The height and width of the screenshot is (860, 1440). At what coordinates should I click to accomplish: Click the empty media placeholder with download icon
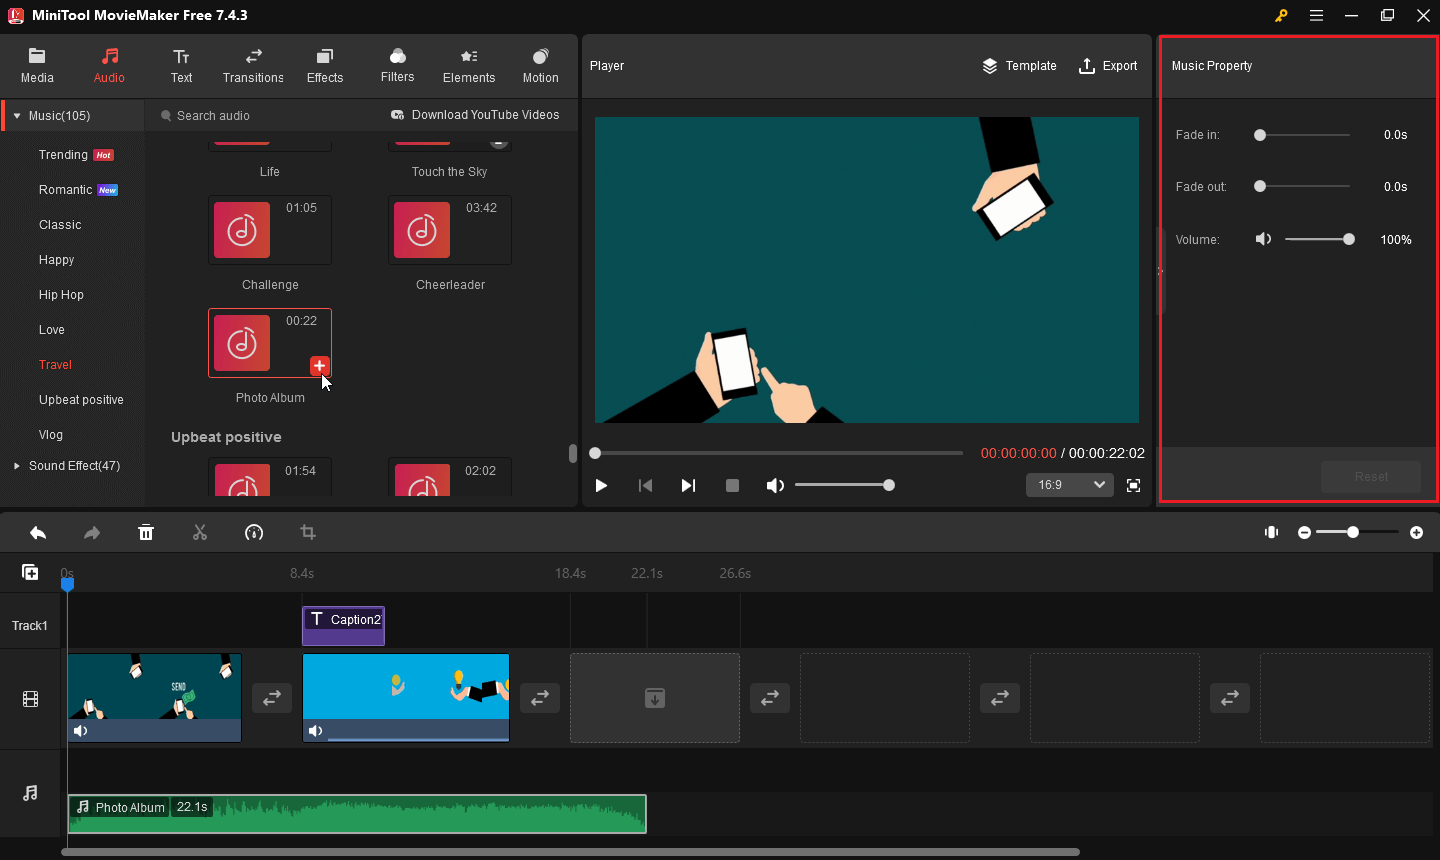click(655, 698)
